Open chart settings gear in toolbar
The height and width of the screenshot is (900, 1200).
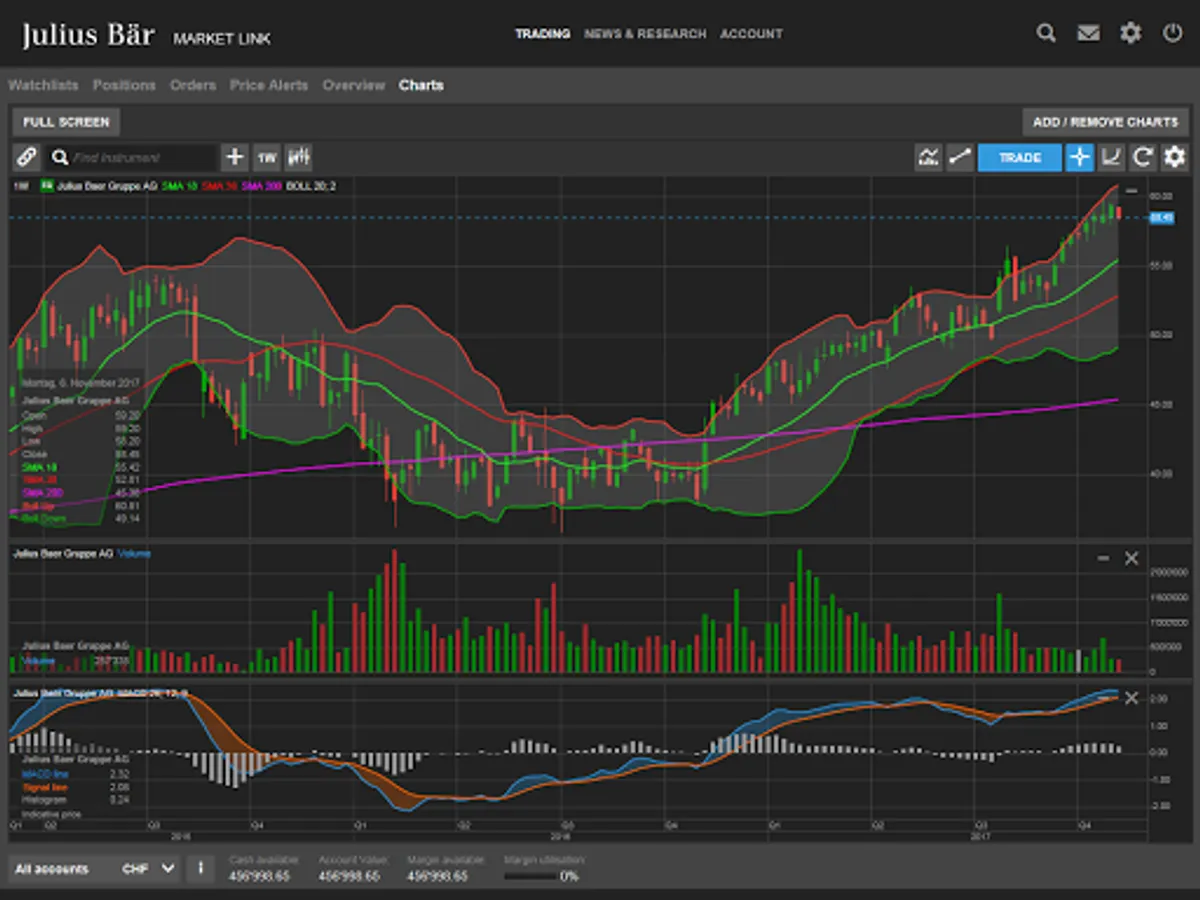click(x=1174, y=157)
